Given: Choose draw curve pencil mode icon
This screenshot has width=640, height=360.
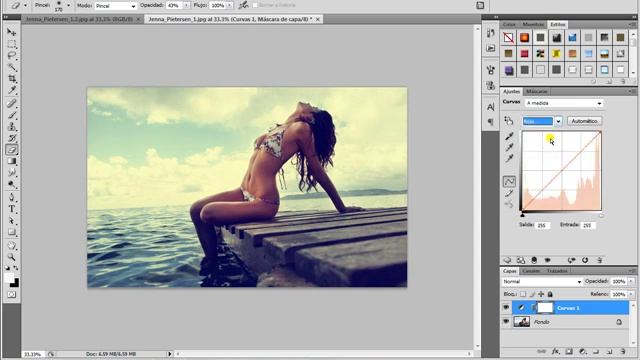Looking at the screenshot, I should tap(509, 193).
